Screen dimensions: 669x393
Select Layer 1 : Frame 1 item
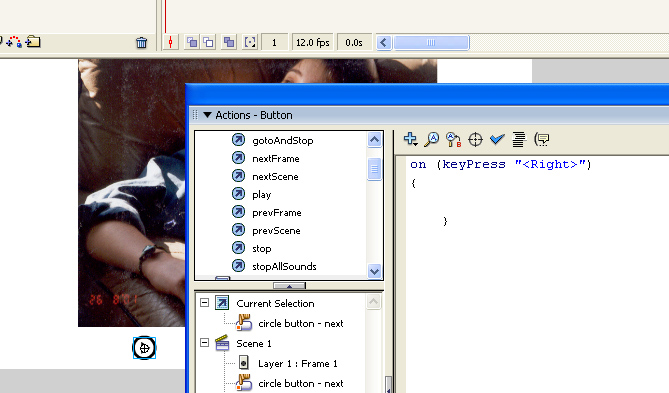pos(297,364)
